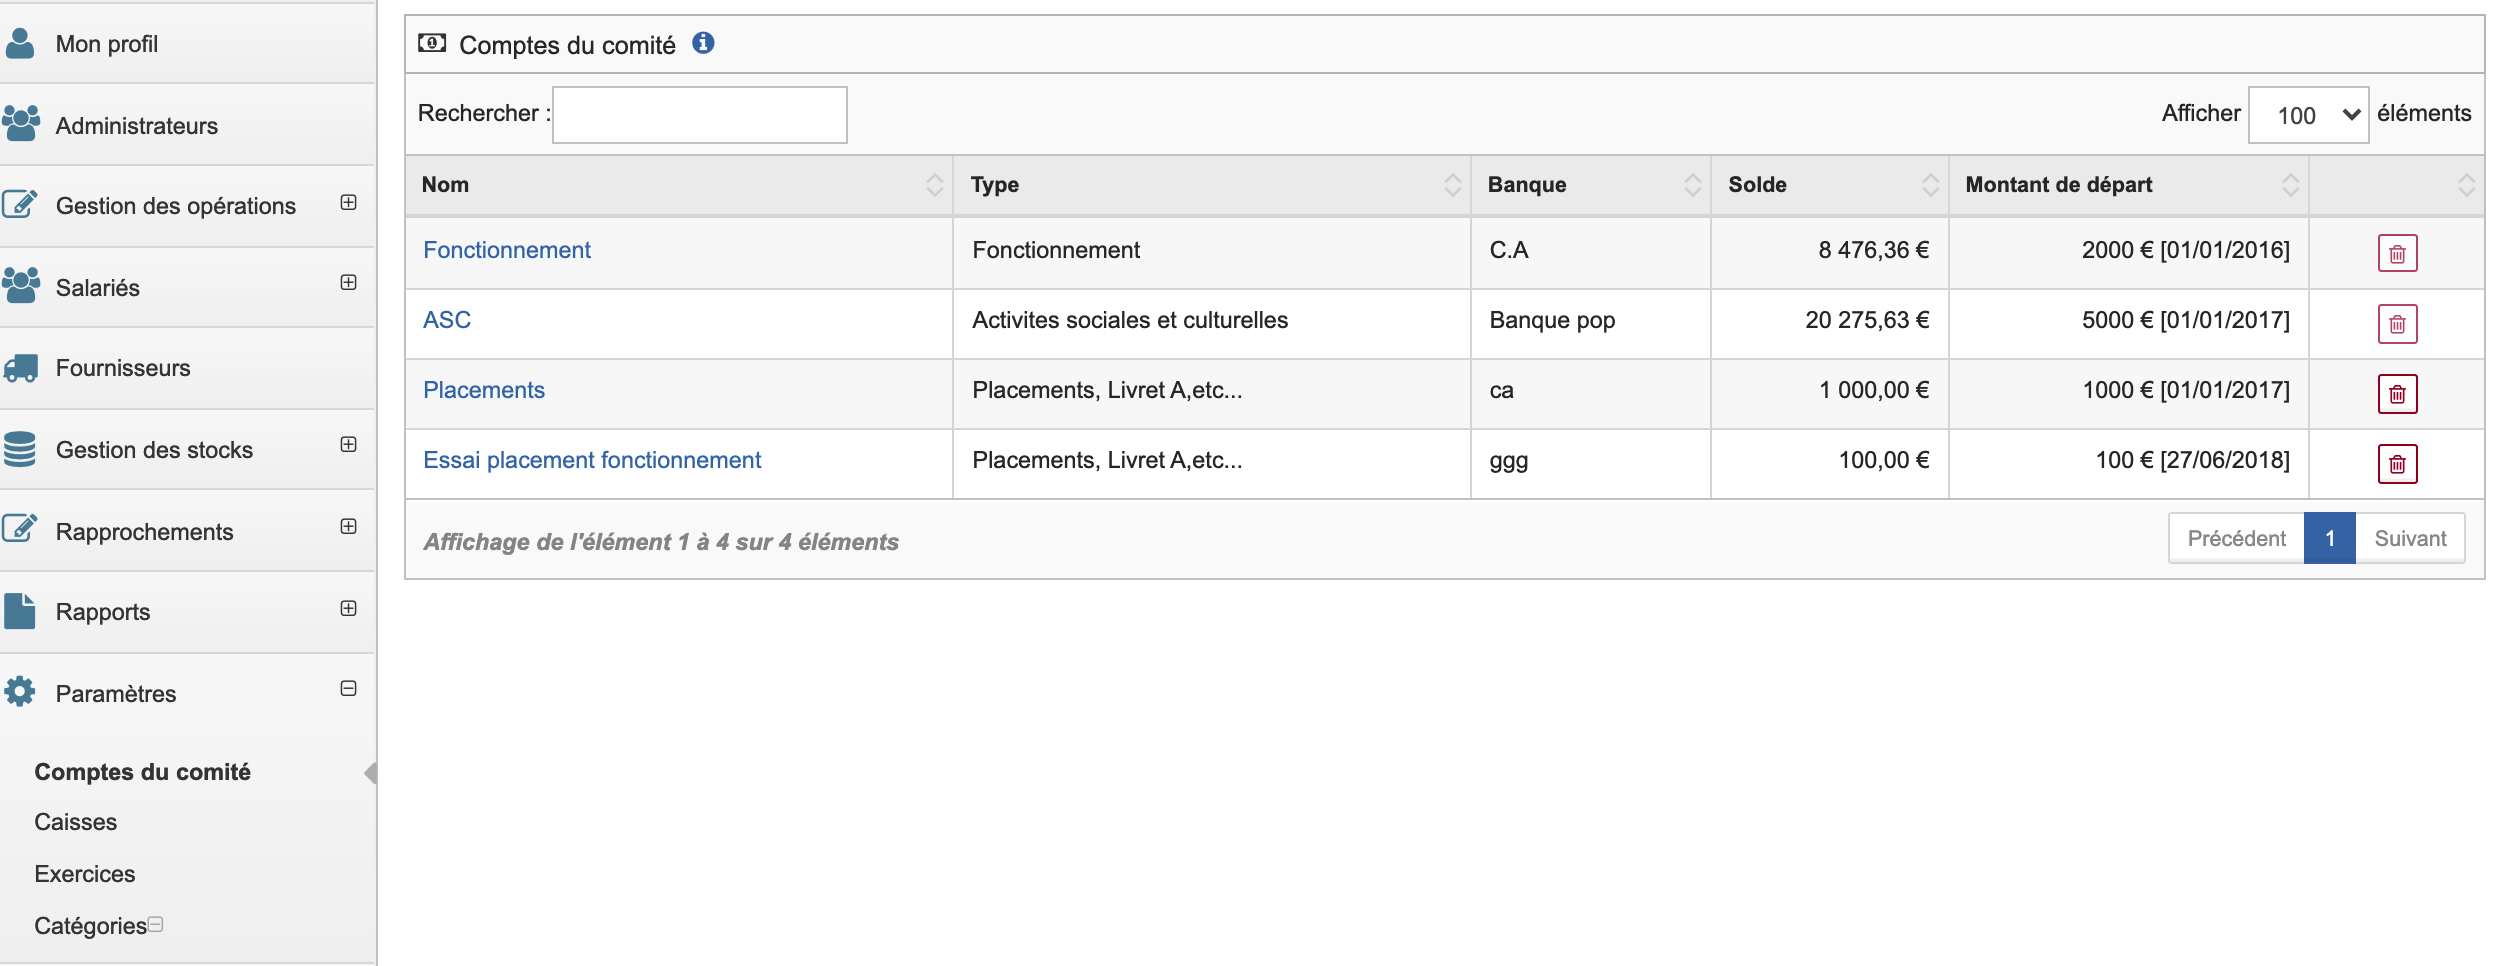Open Exercices in the Paramètres submenu
The width and height of the screenshot is (2502, 966).
85,874
